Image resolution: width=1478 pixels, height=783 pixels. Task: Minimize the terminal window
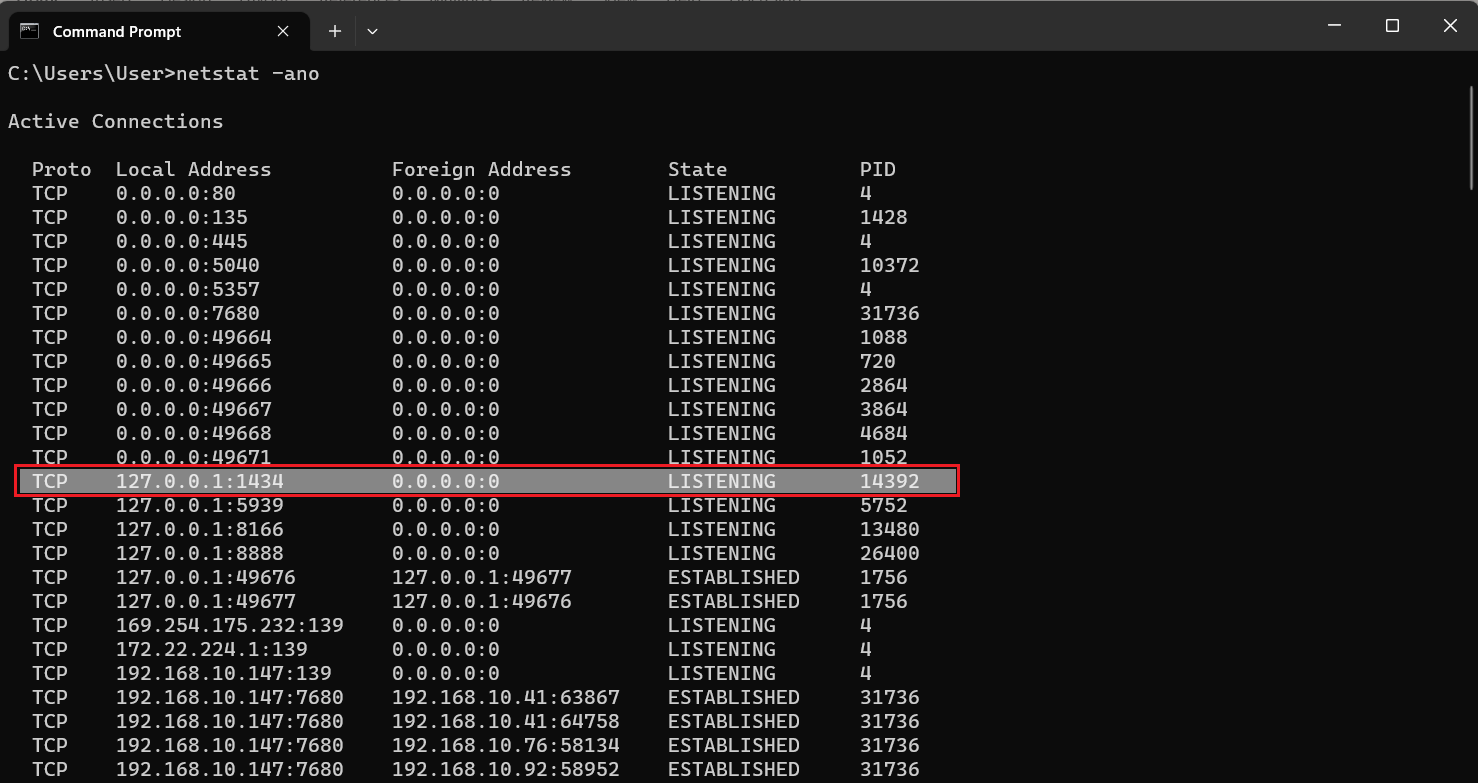(1334, 26)
